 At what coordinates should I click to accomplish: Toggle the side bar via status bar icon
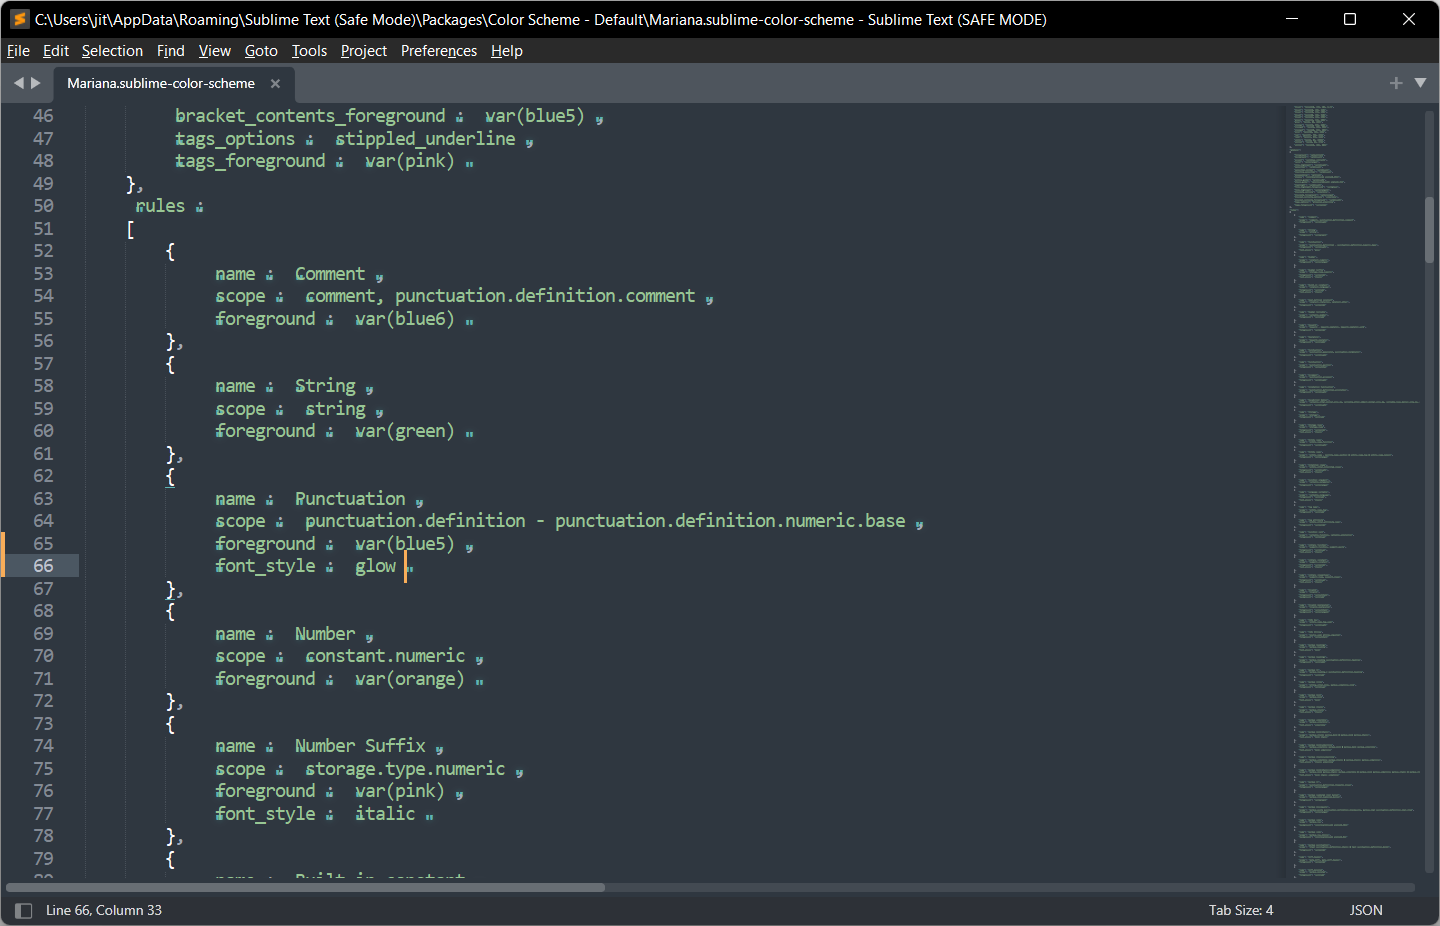[23, 910]
